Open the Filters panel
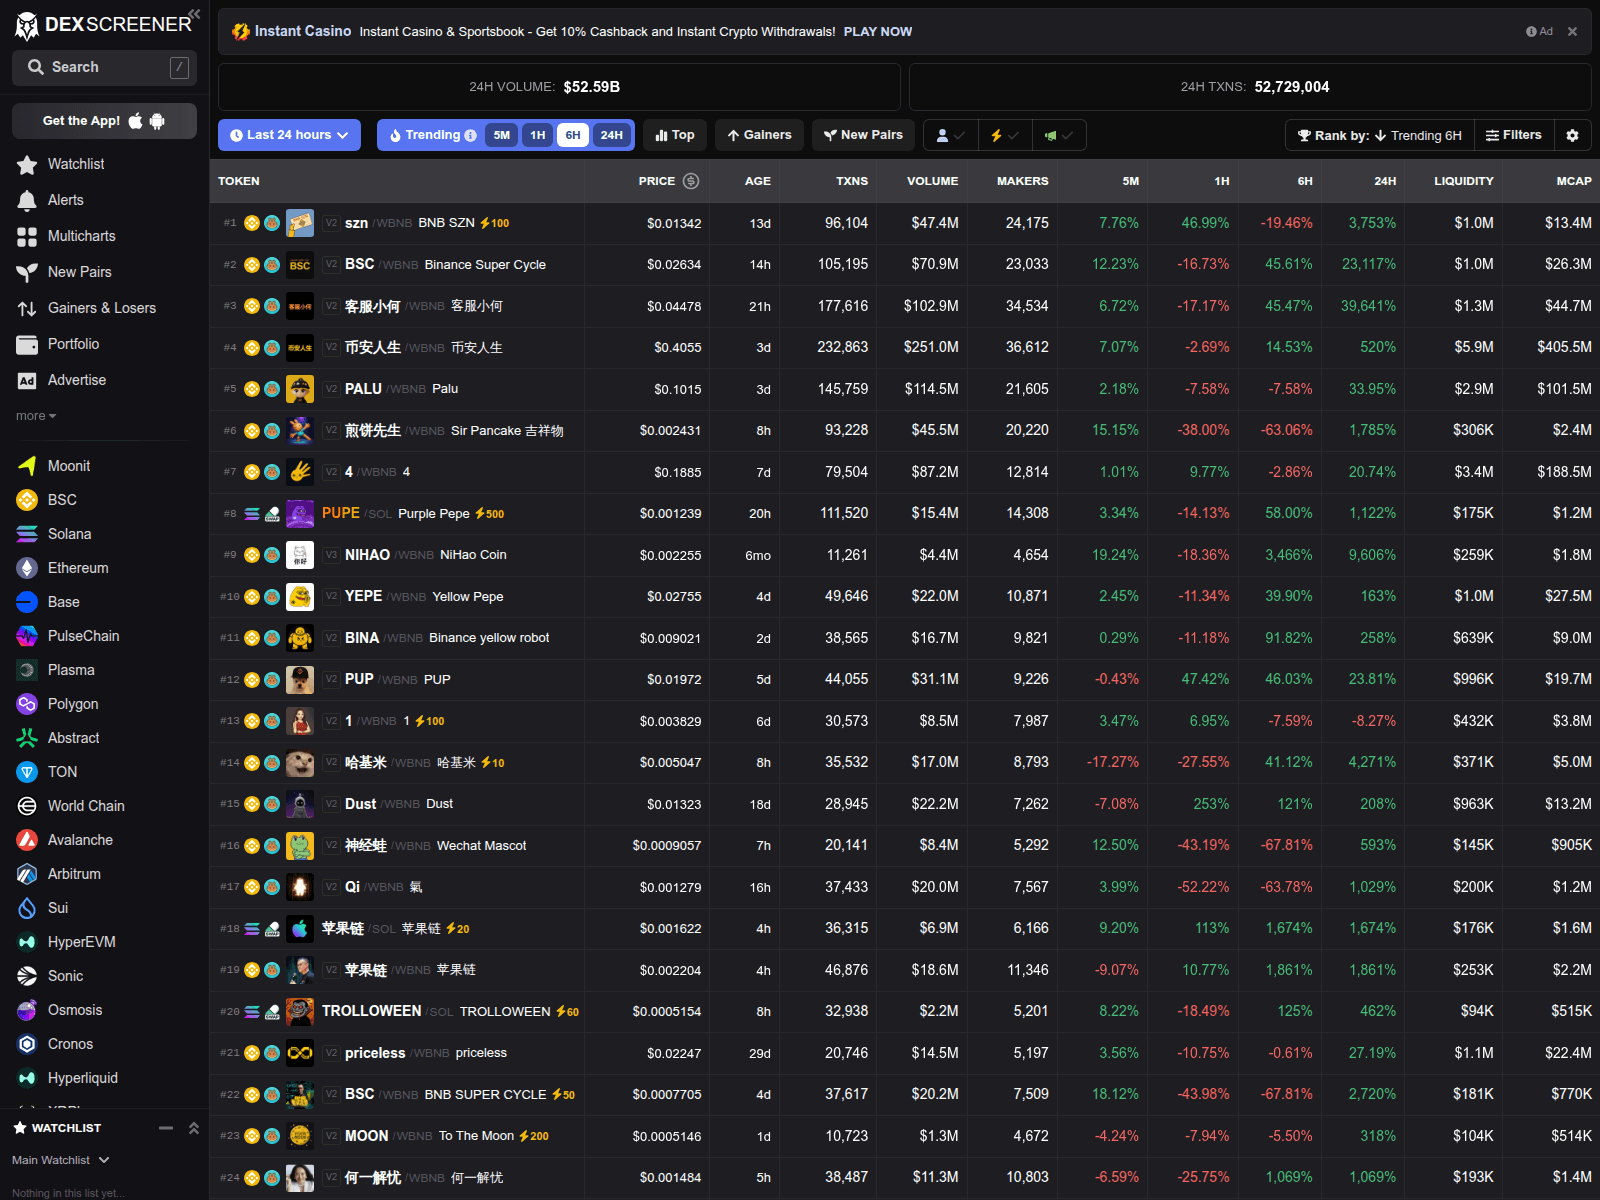 click(x=1513, y=135)
